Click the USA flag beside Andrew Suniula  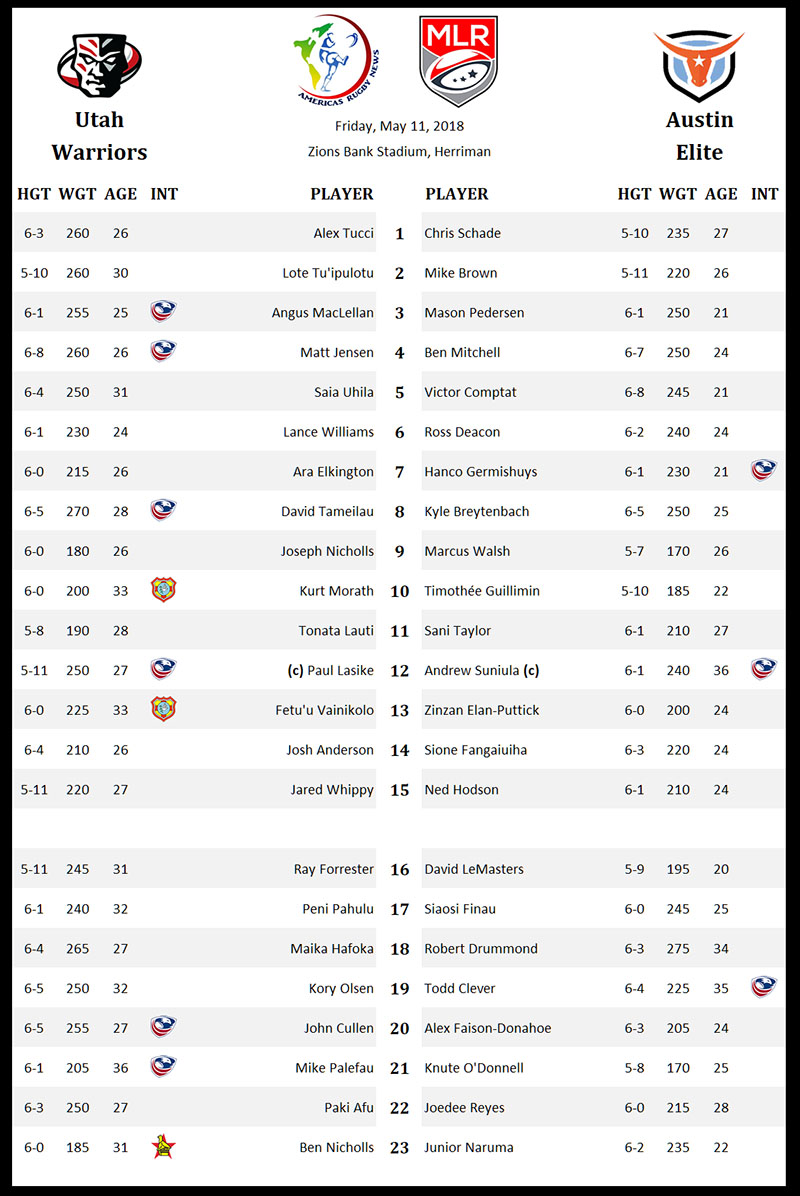[x=764, y=670]
